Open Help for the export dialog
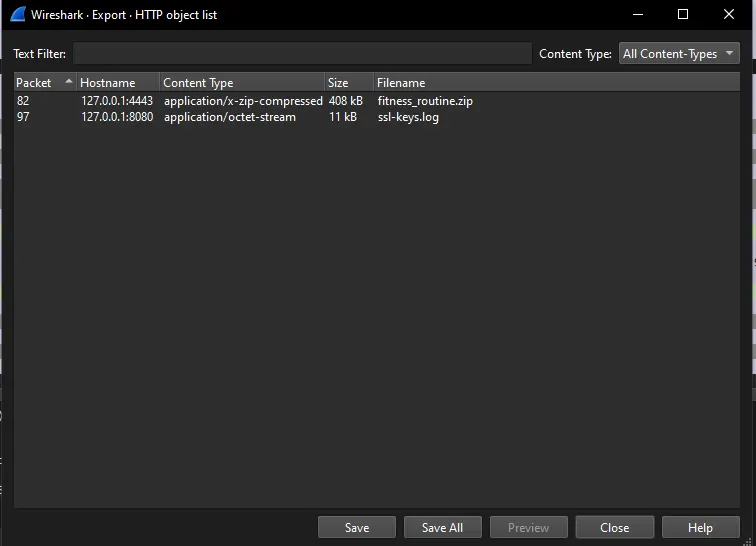756x546 pixels. (x=701, y=527)
